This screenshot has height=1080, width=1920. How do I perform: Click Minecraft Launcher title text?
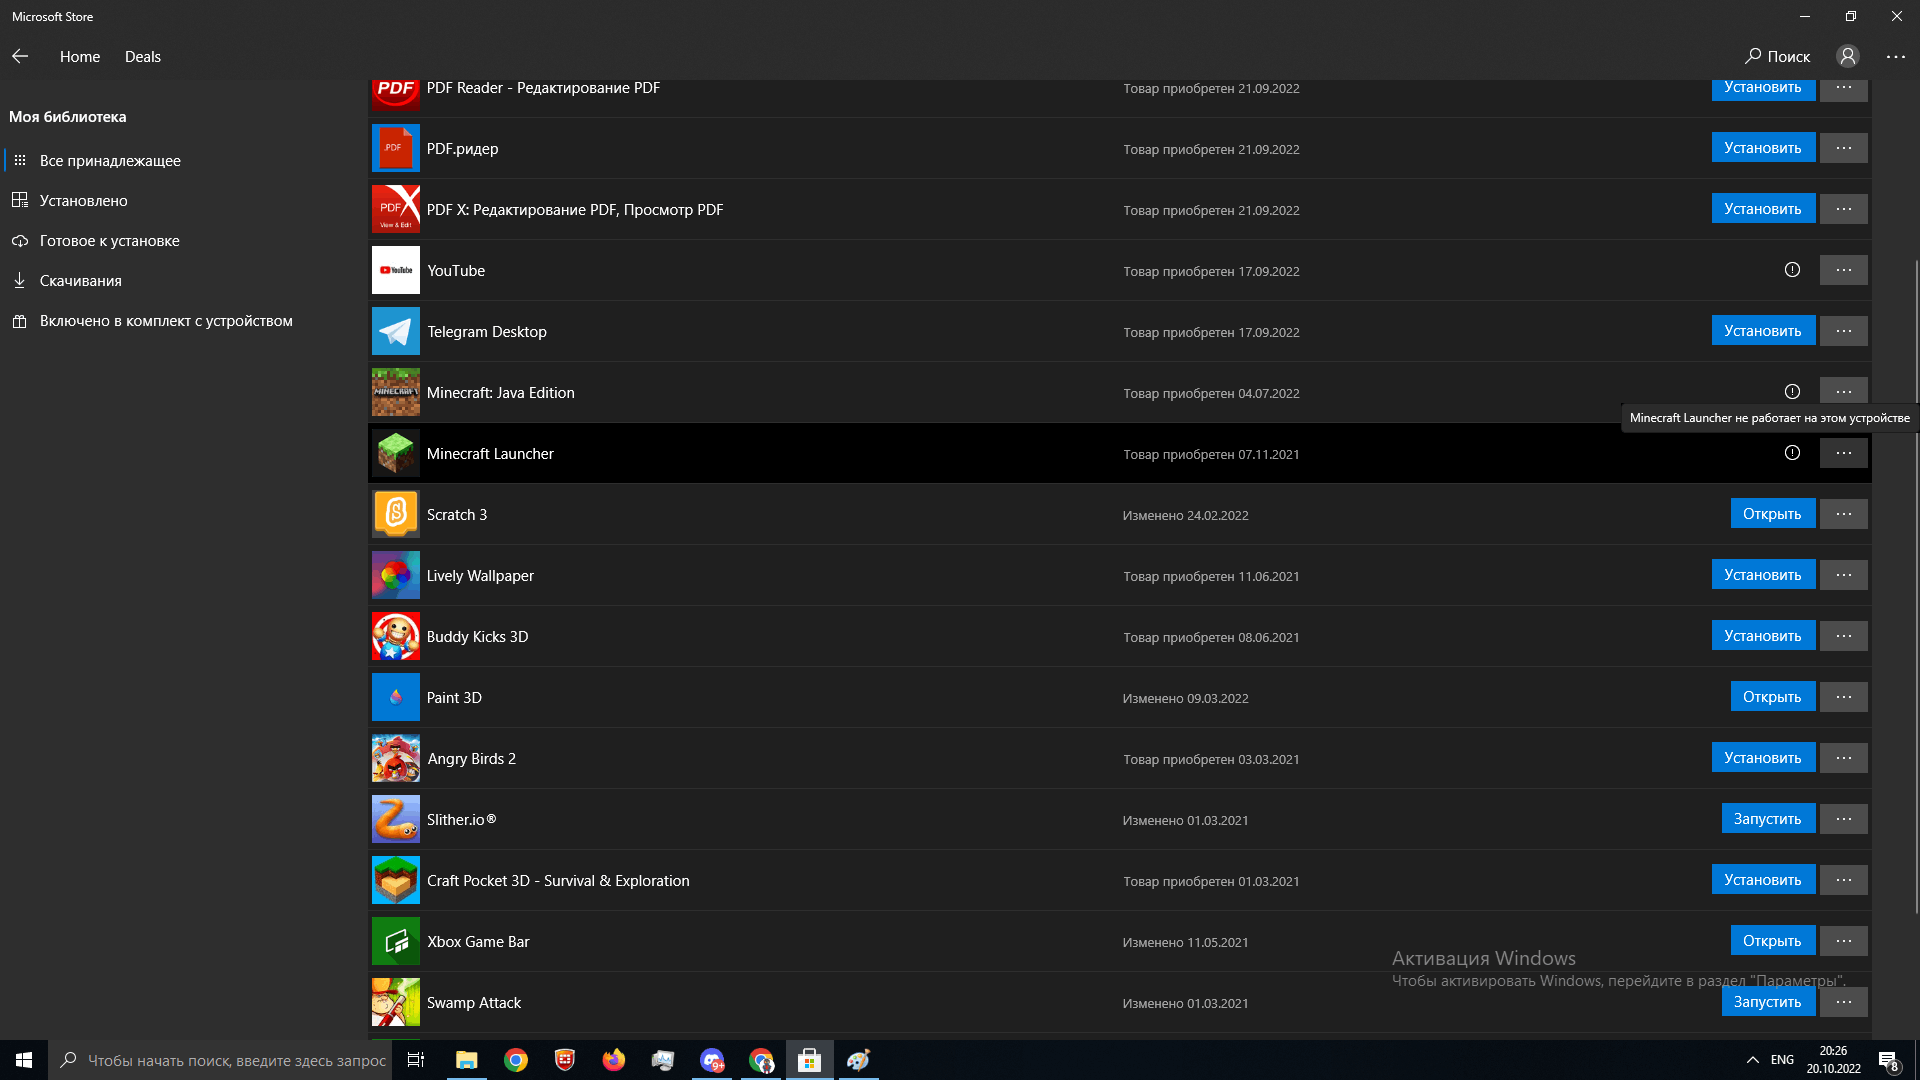point(490,454)
